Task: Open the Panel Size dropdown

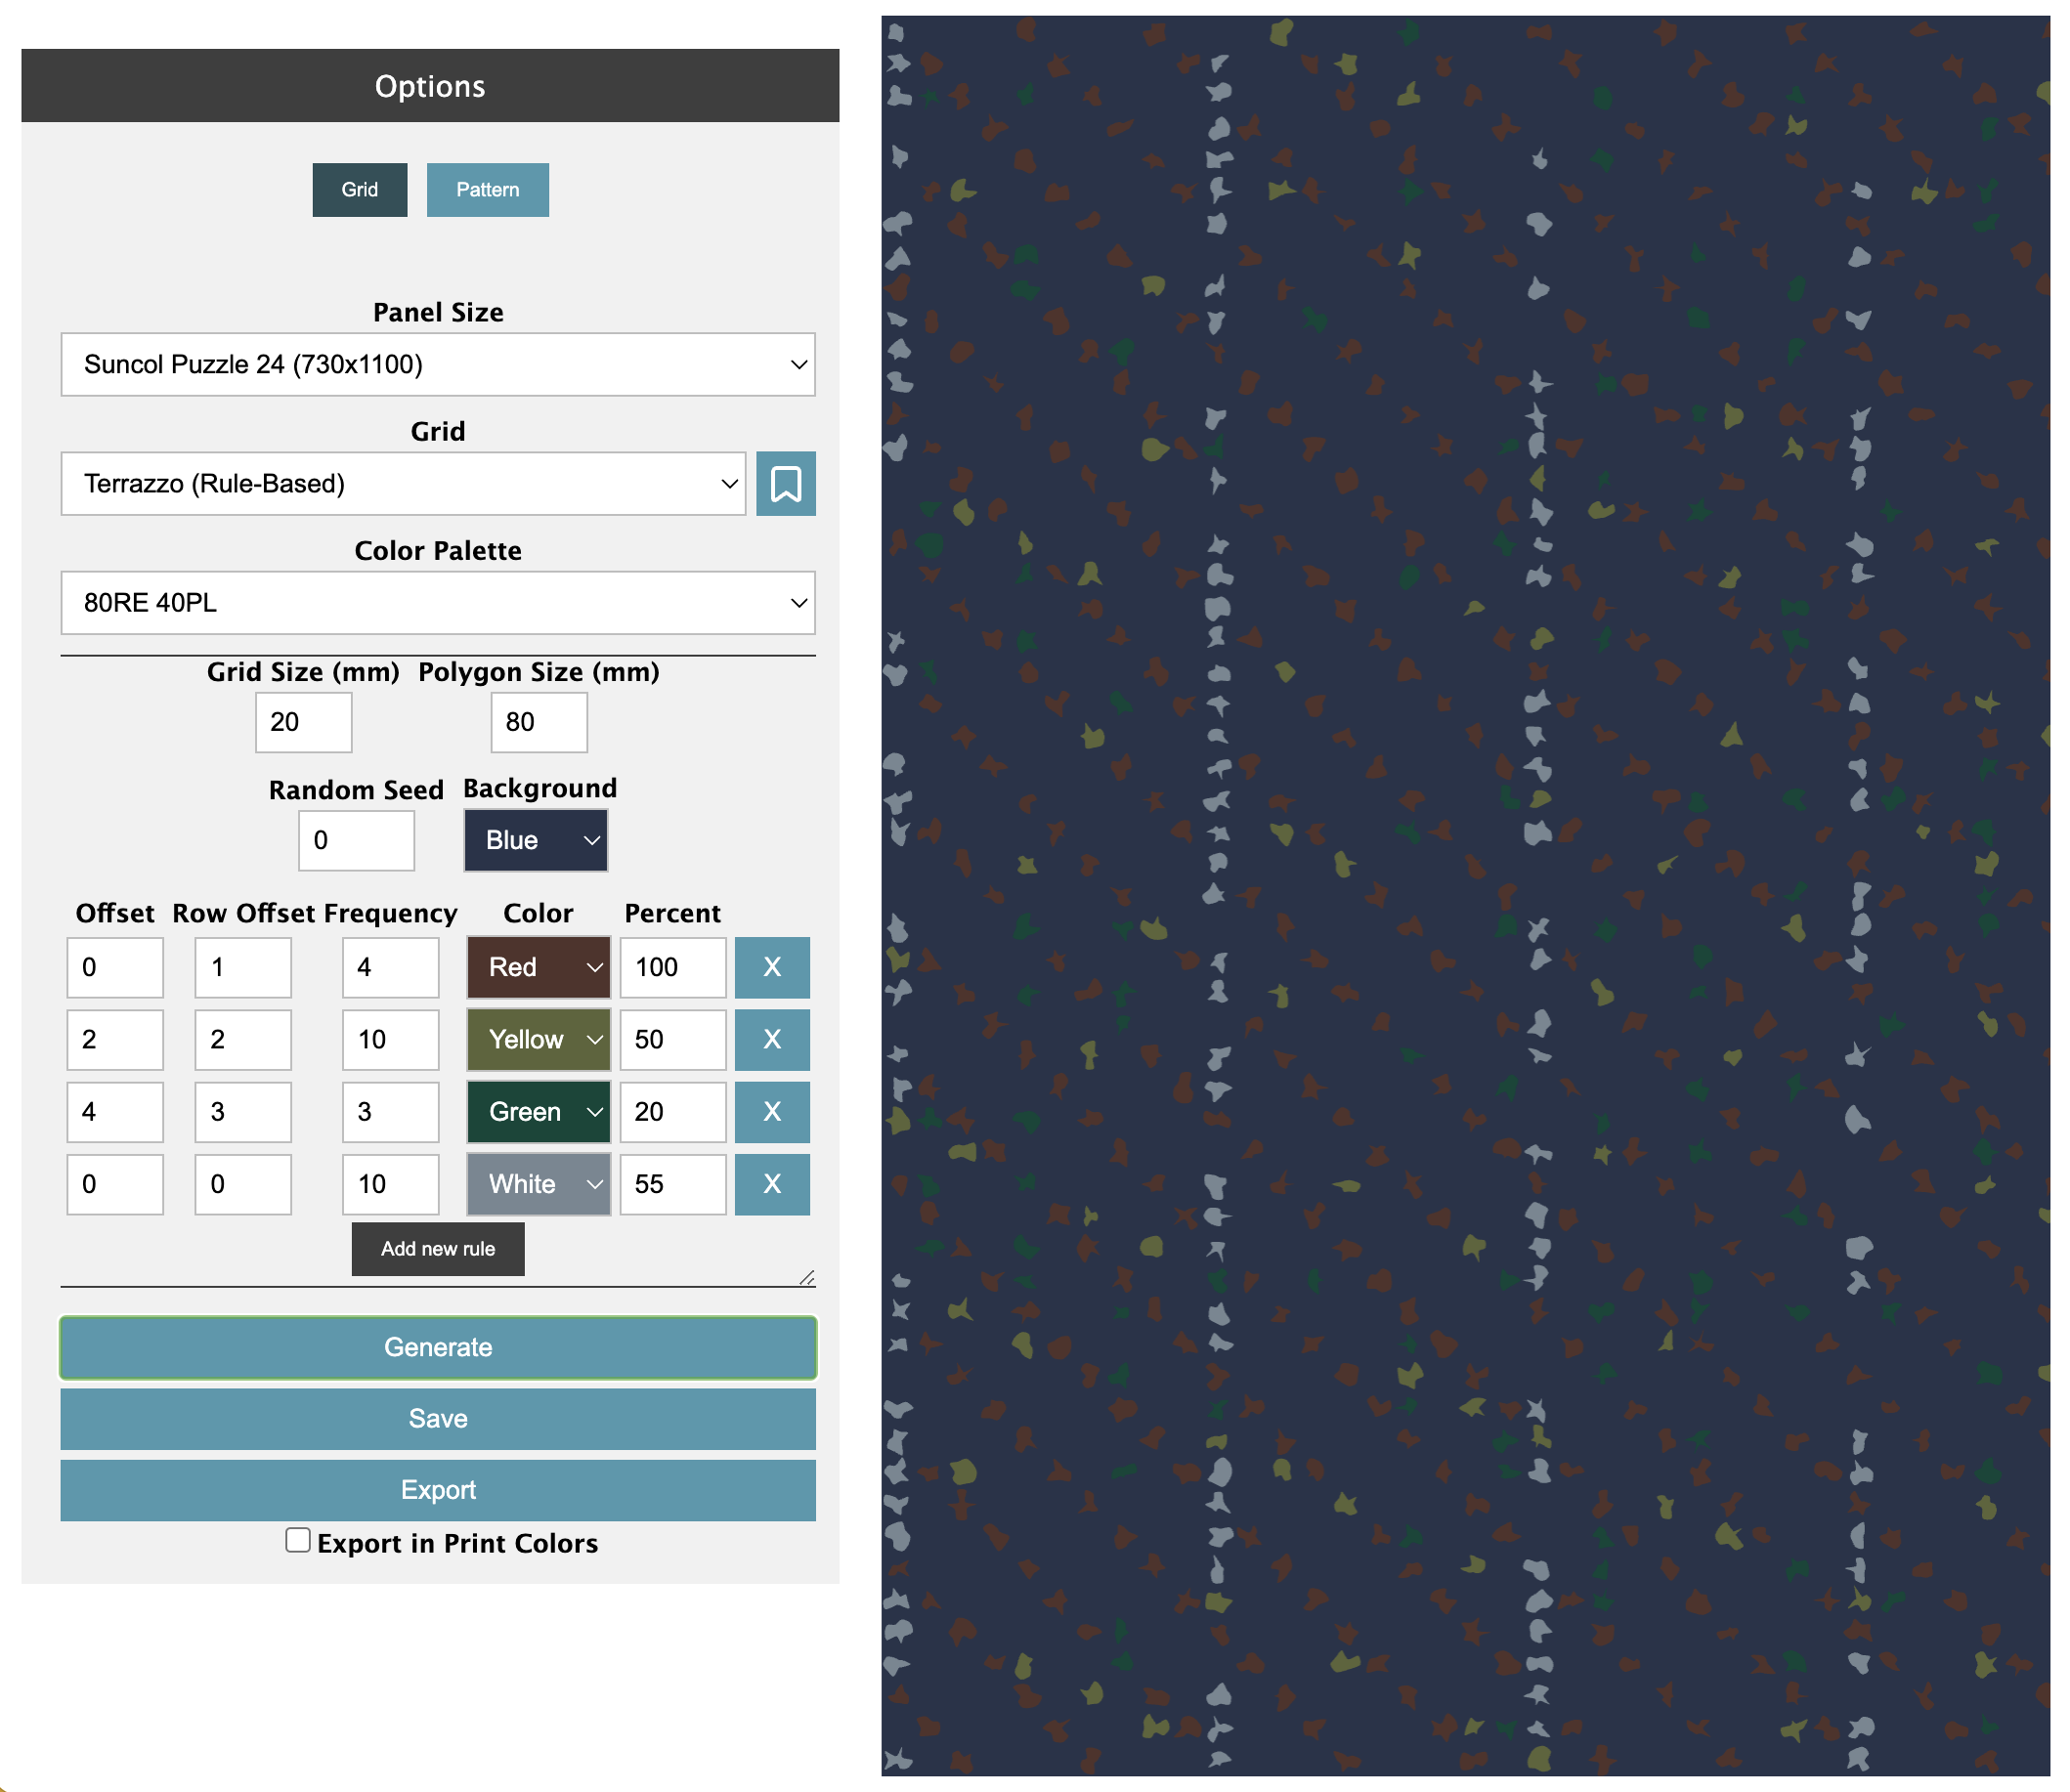Action: (438, 364)
